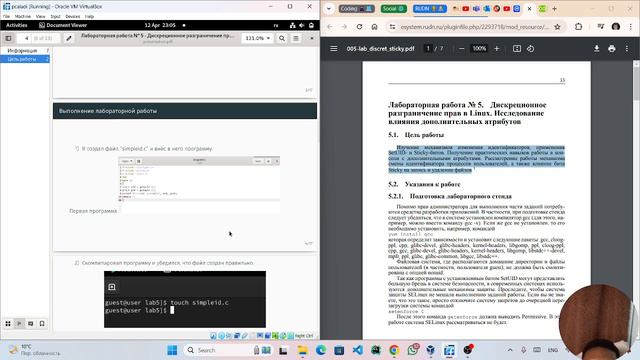Click the search magnifier in Document Viewer
The height and width of the screenshot is (360, 640).
click(x=282, y=38)
